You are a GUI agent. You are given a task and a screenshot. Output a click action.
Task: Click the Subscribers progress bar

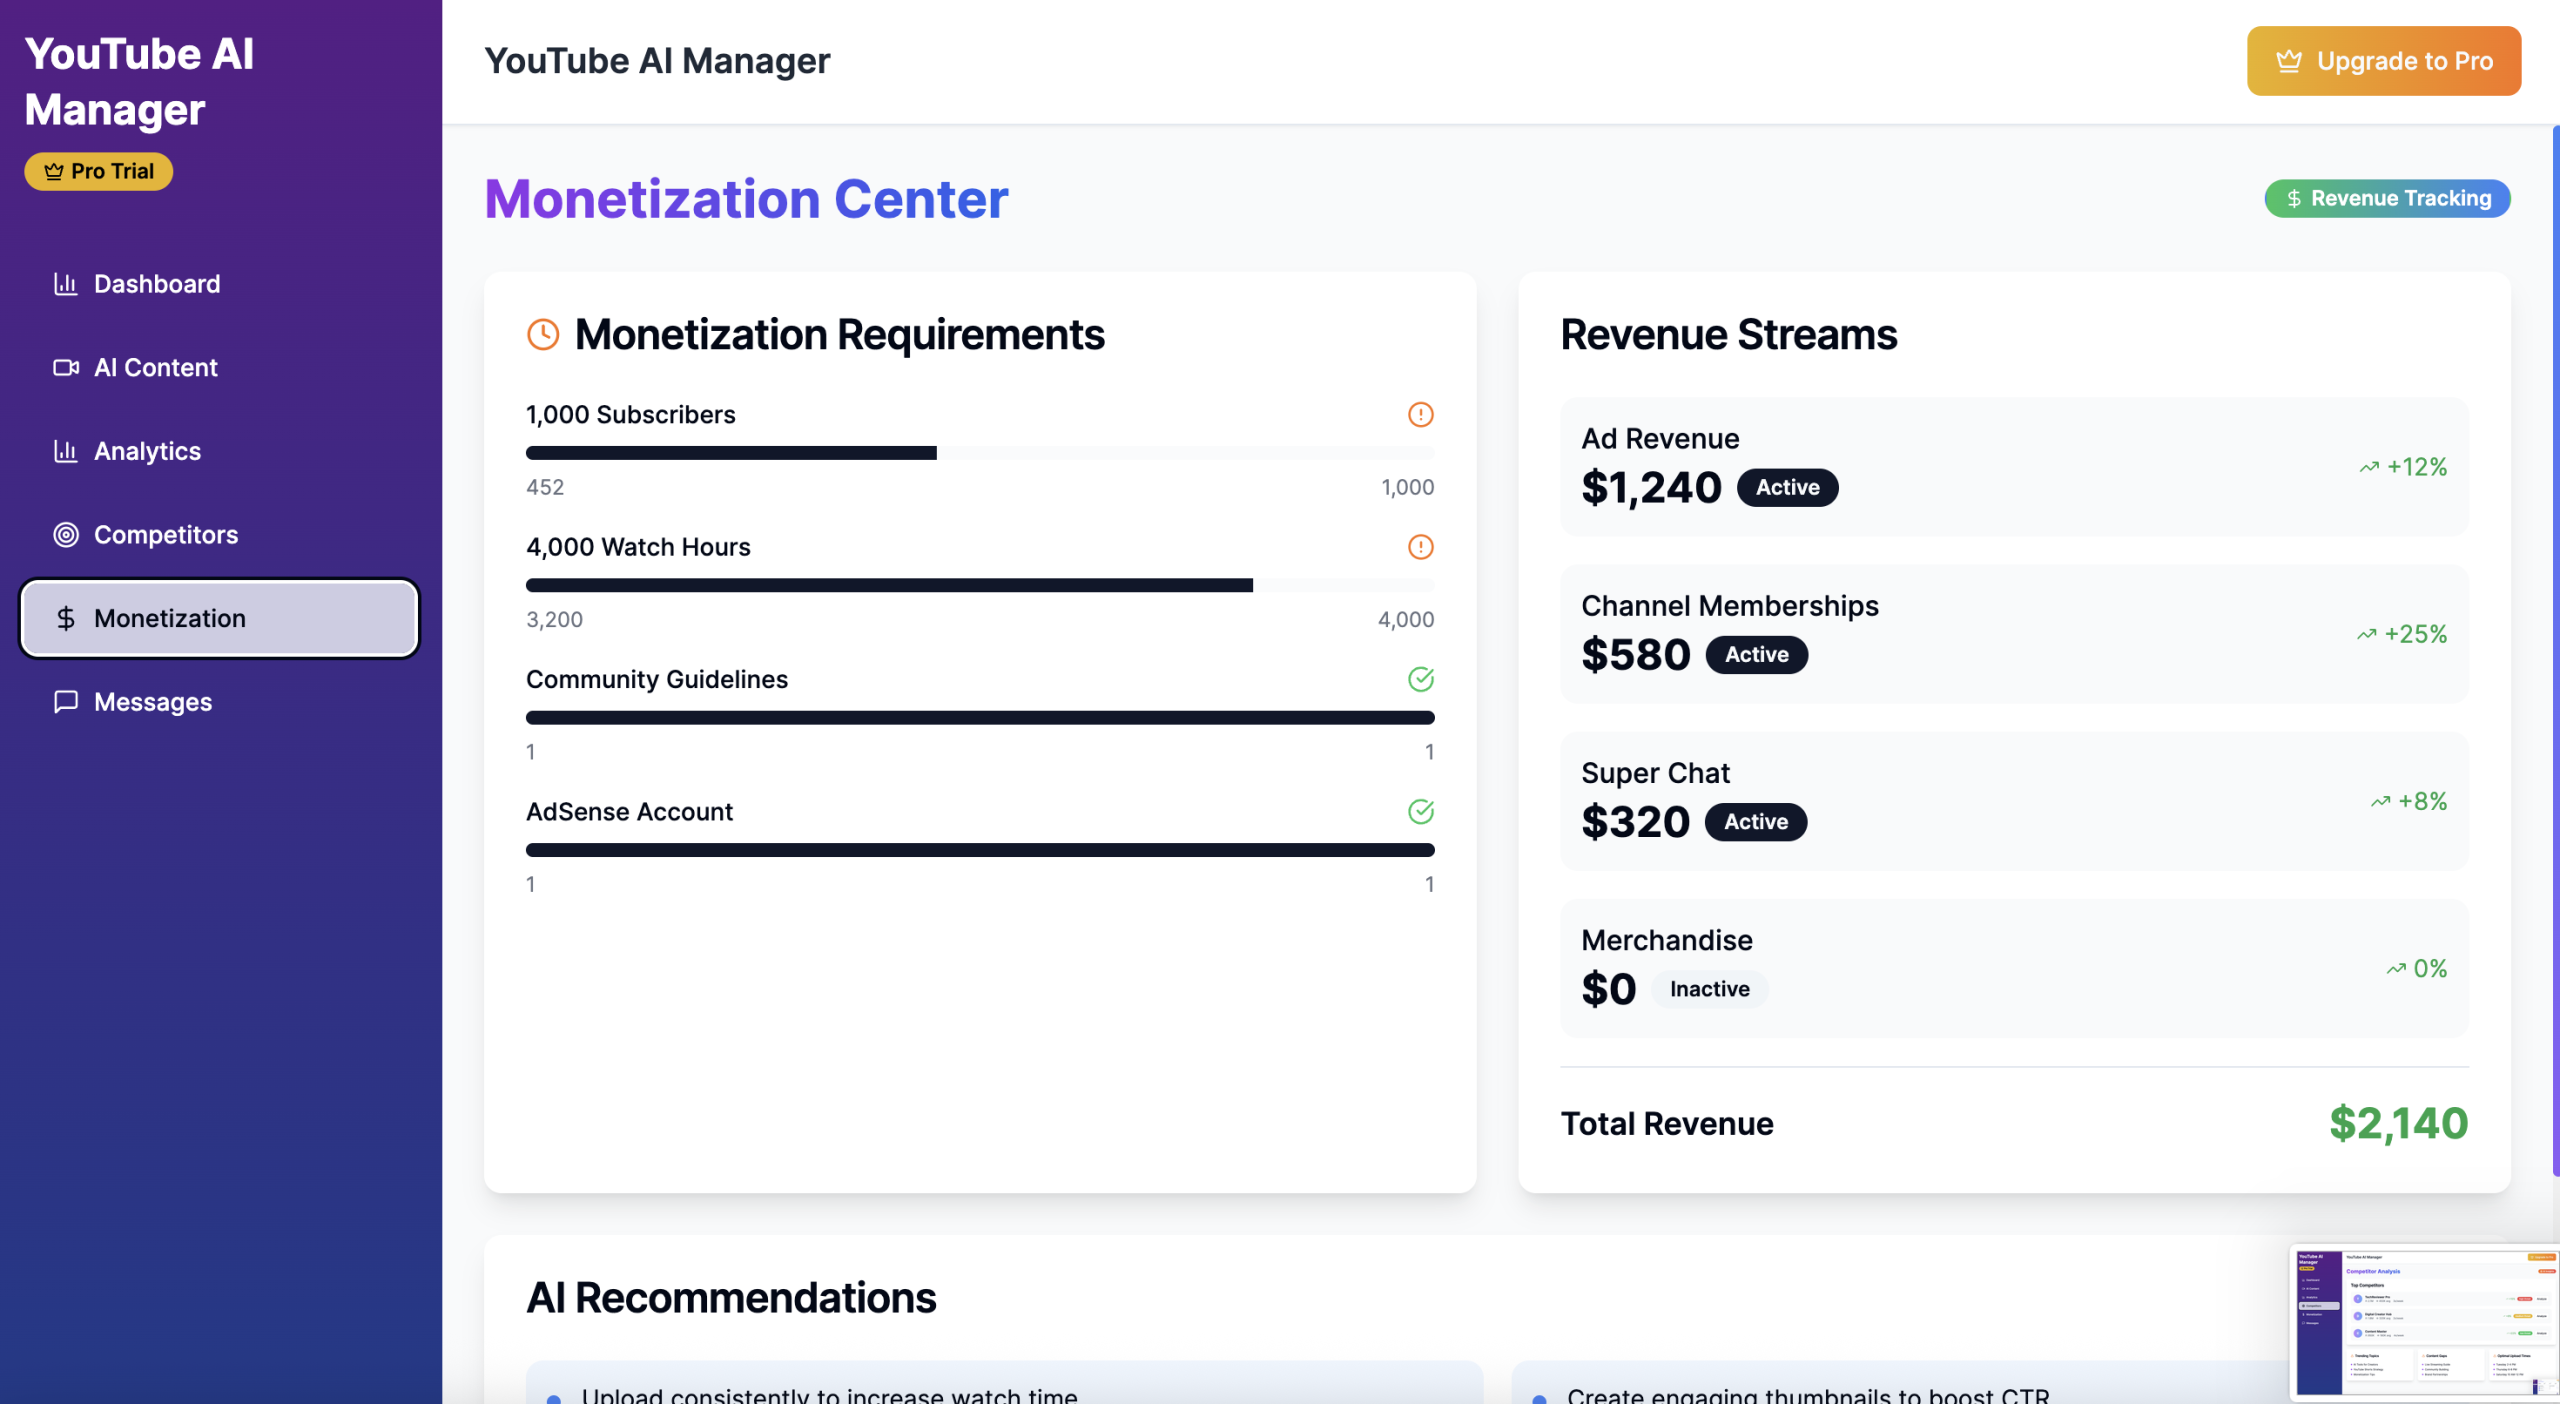(x=980, y=453)
